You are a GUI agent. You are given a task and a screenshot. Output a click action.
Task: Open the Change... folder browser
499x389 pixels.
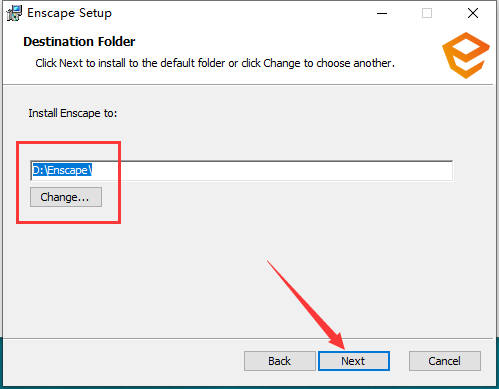pos(66,197)
